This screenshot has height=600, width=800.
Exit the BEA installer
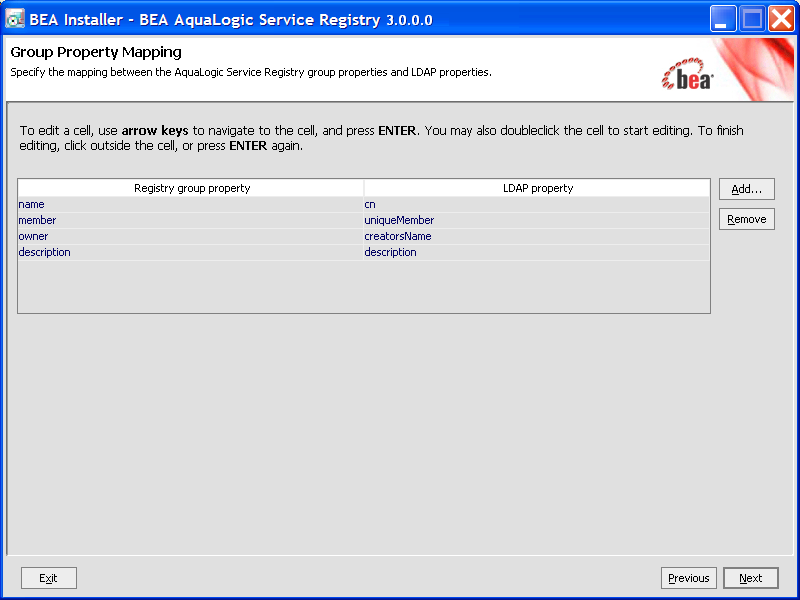point(48,578)
